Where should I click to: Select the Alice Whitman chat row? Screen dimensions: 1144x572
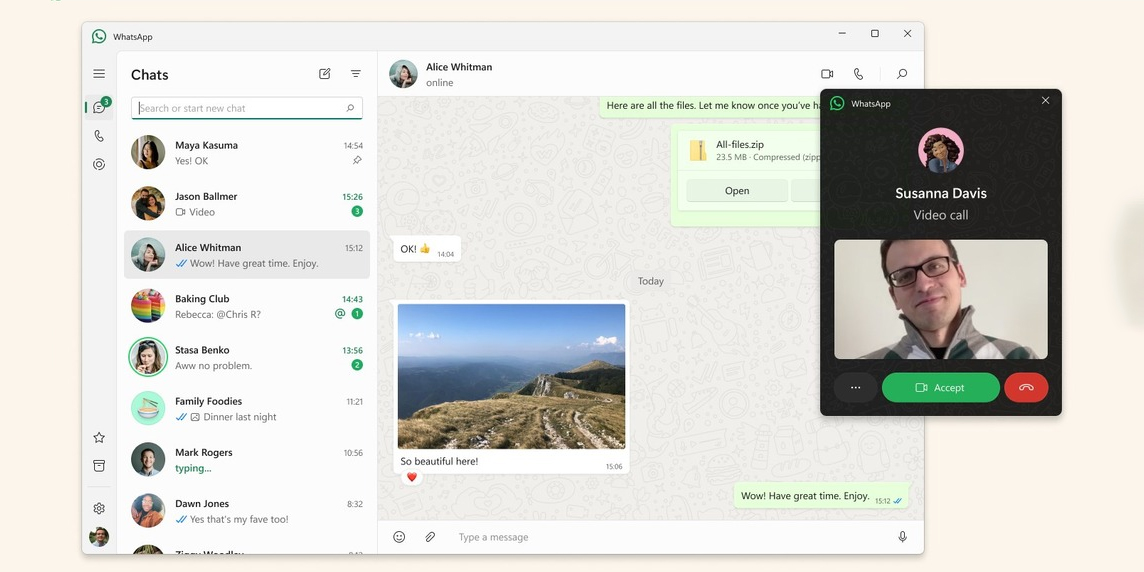(x=247, y=255)
